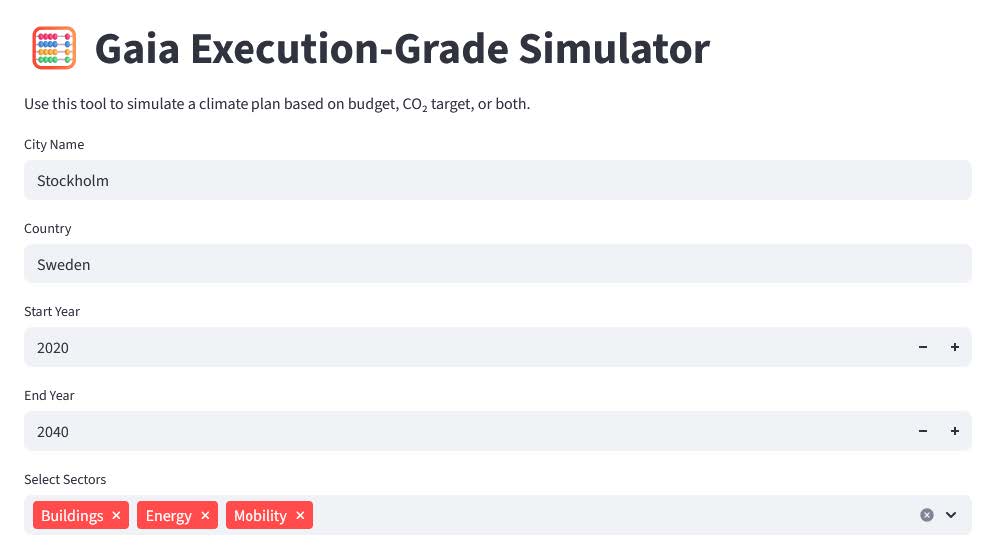Image resolution: width=996 pixels, height=555 pixels.
Task: Click the abacus logo icon
Action: [54, 48]
